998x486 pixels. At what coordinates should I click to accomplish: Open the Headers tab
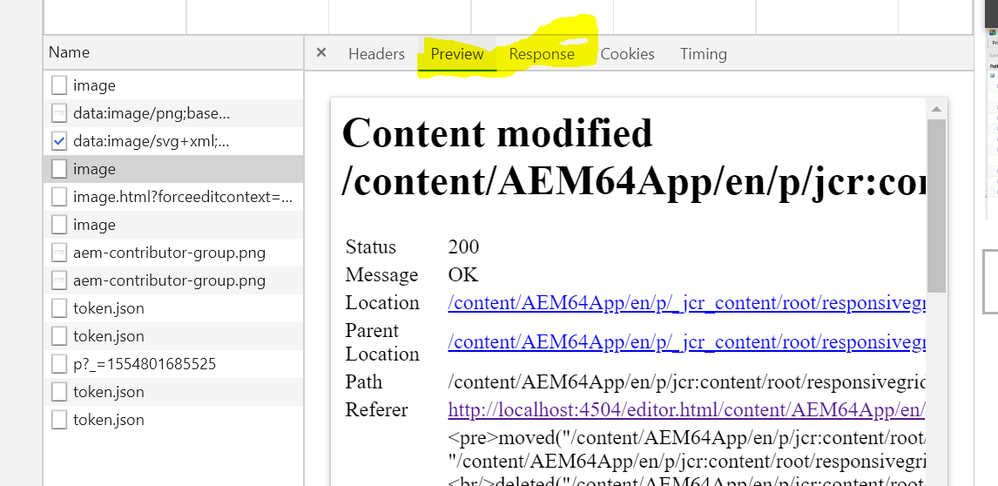[376, 54]
